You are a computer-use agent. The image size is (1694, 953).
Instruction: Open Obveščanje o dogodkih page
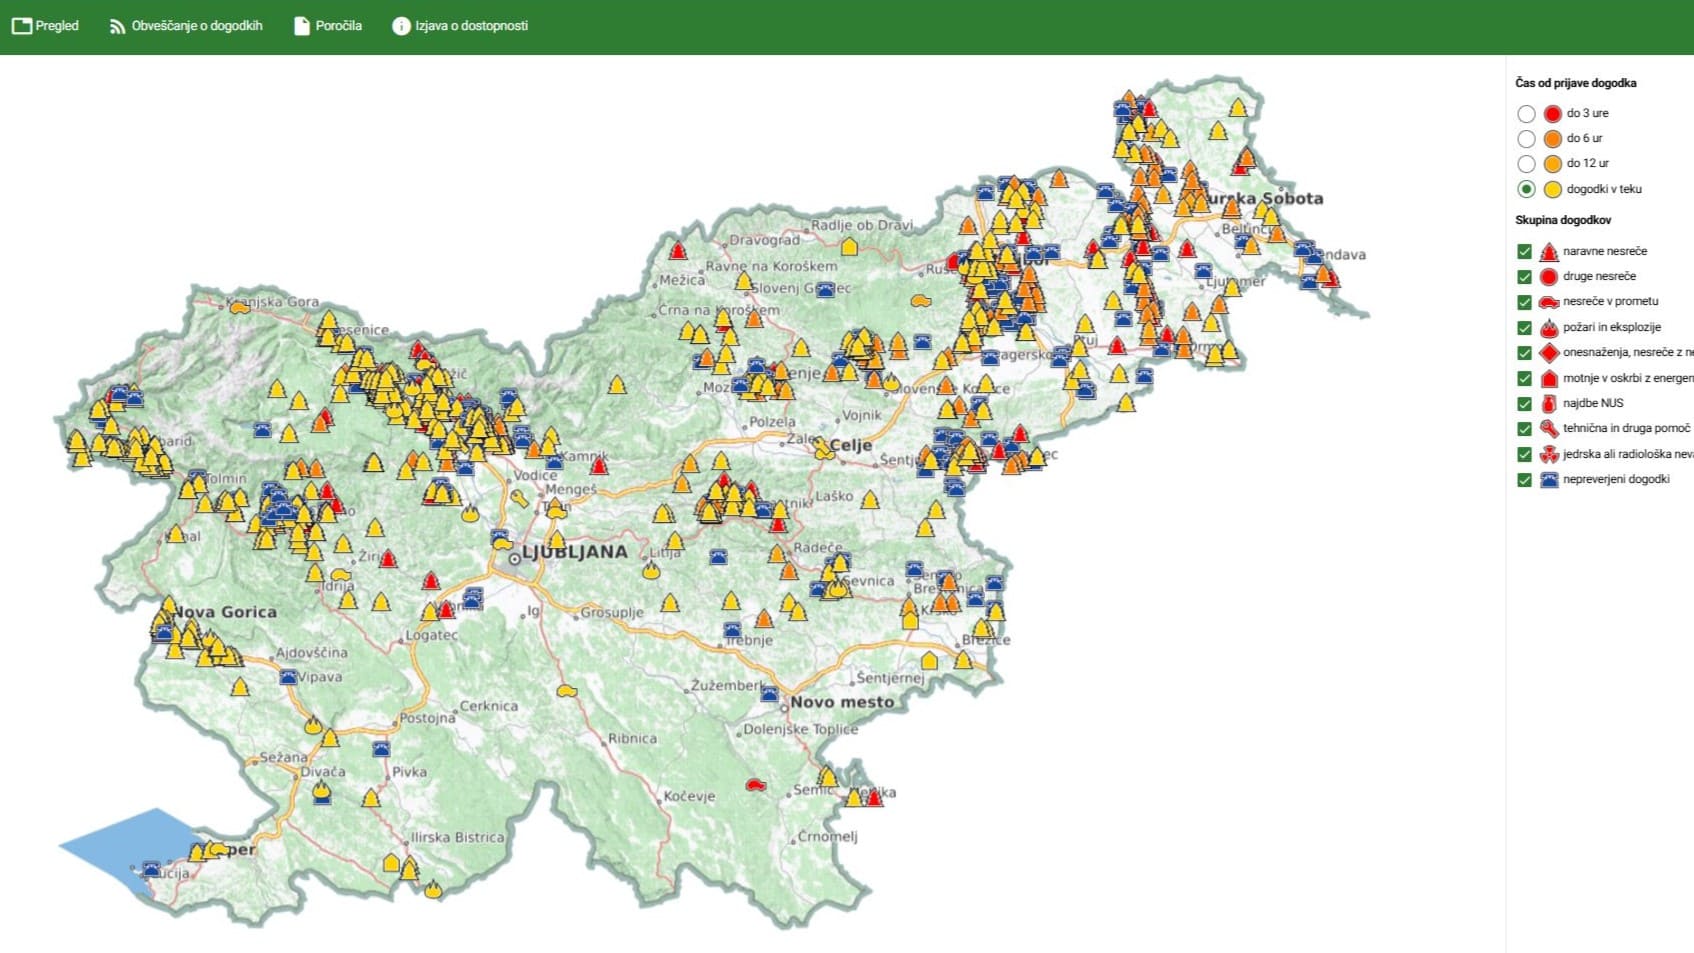tap(186, 26)
